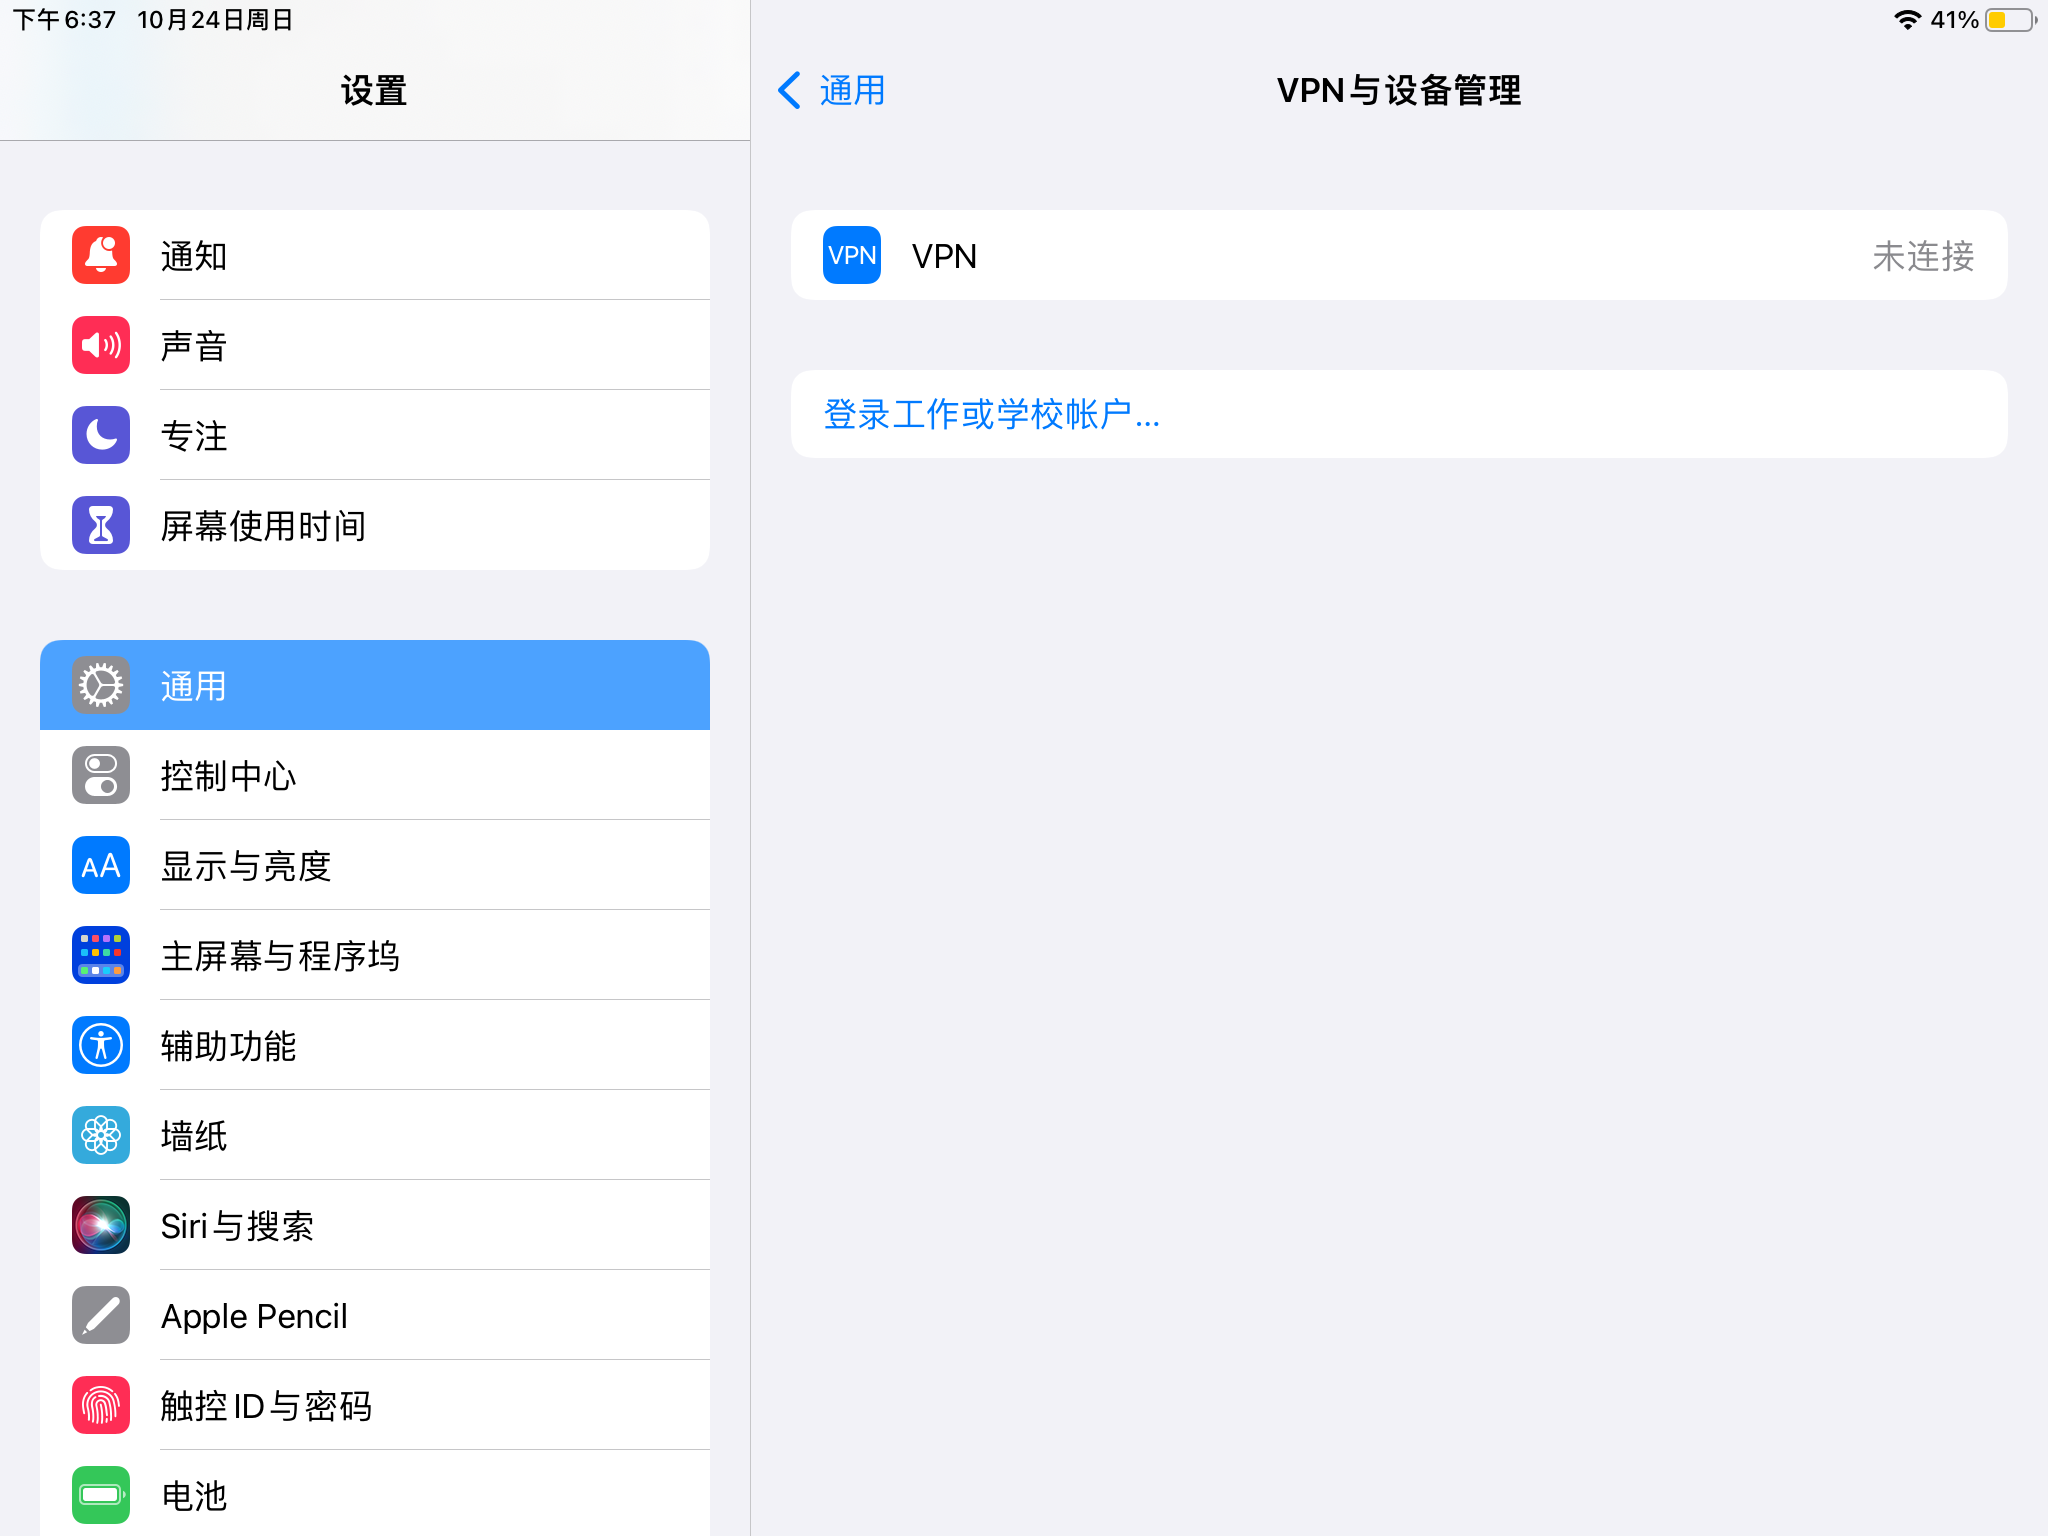Tap the Screen Time hourglass icon

tap(101, 526)
